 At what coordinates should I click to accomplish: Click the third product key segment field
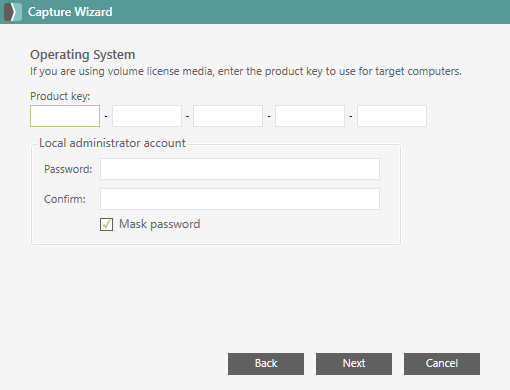228,116
